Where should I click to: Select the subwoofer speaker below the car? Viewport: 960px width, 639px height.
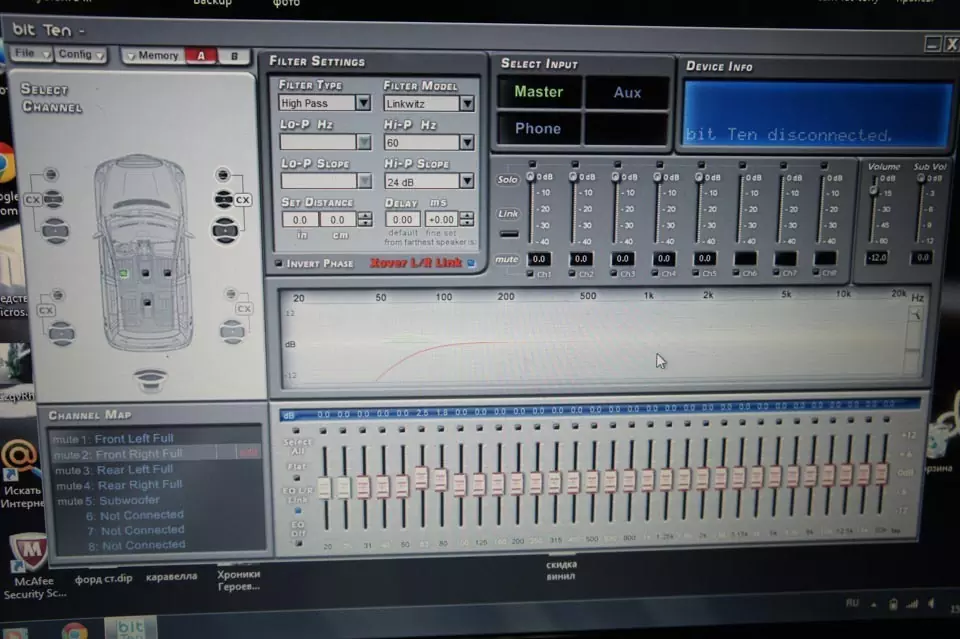[x=150, y=381]
